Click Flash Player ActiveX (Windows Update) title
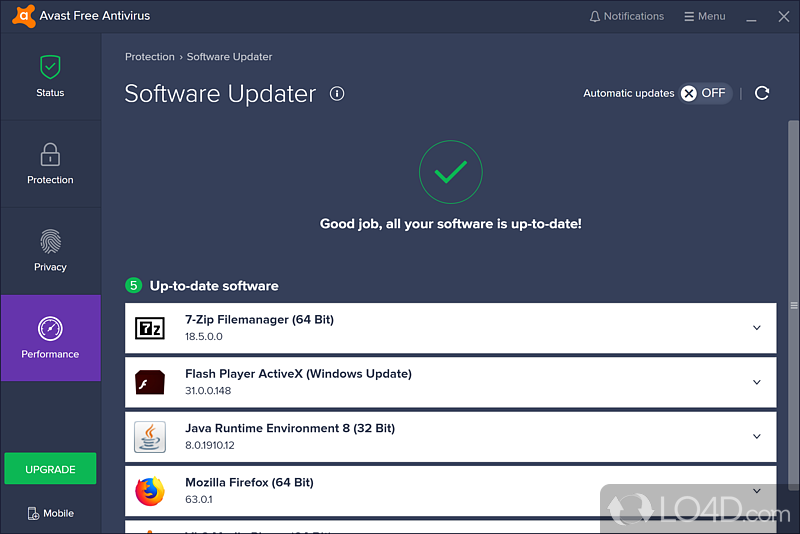This screenshot has height=534, width=800. 298,374
